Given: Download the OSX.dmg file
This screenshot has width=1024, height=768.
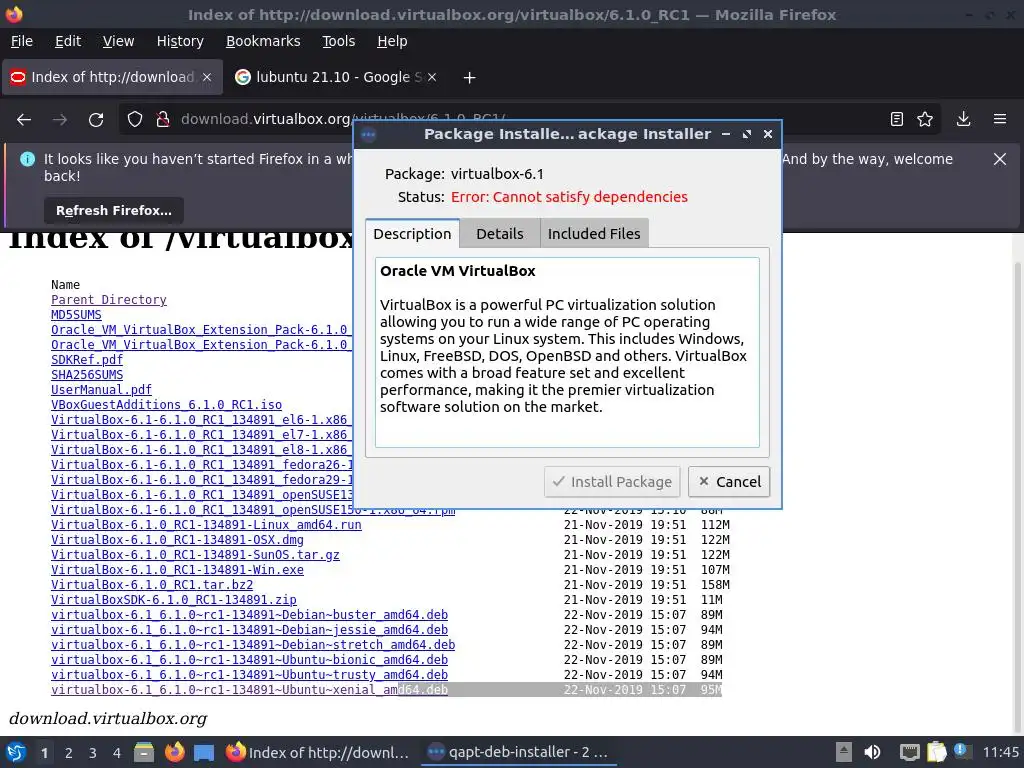Looking at the screenshot, I should 178,539.
